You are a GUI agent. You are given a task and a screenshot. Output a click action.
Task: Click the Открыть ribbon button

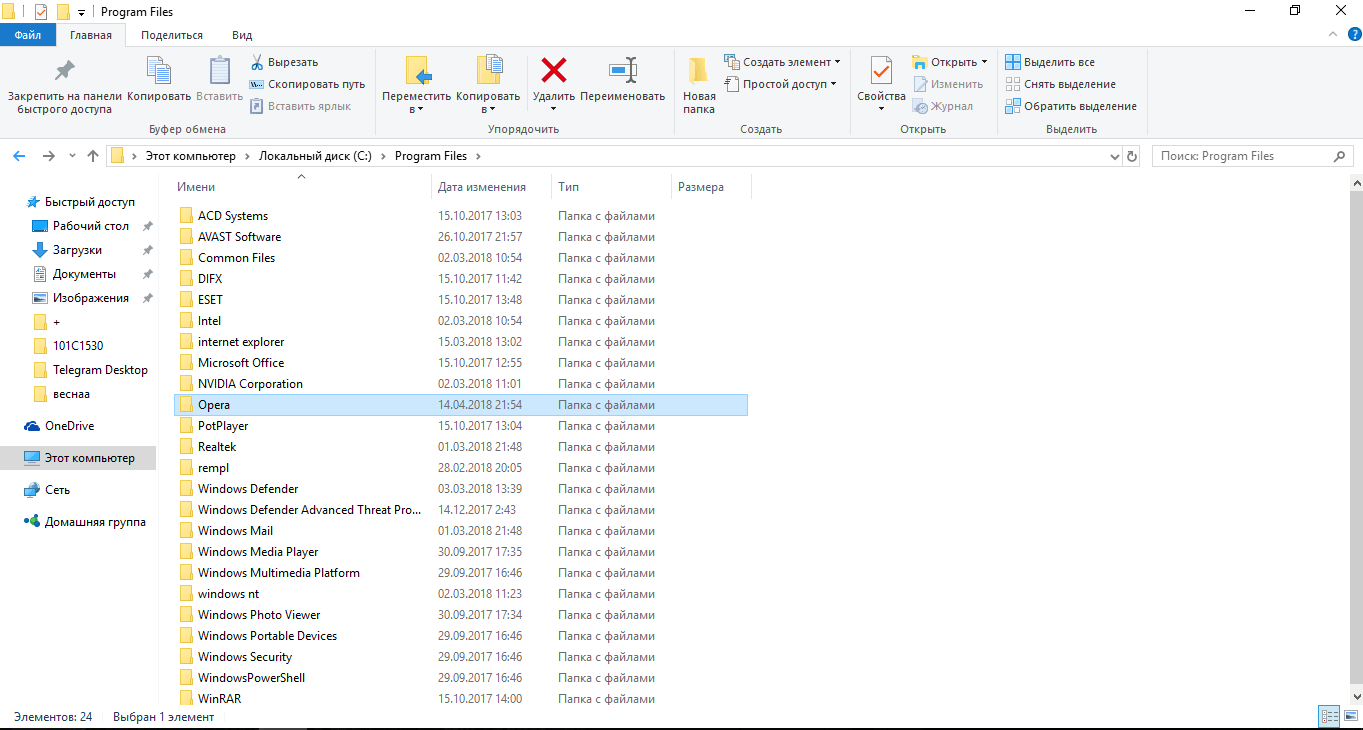pos(950,62)
